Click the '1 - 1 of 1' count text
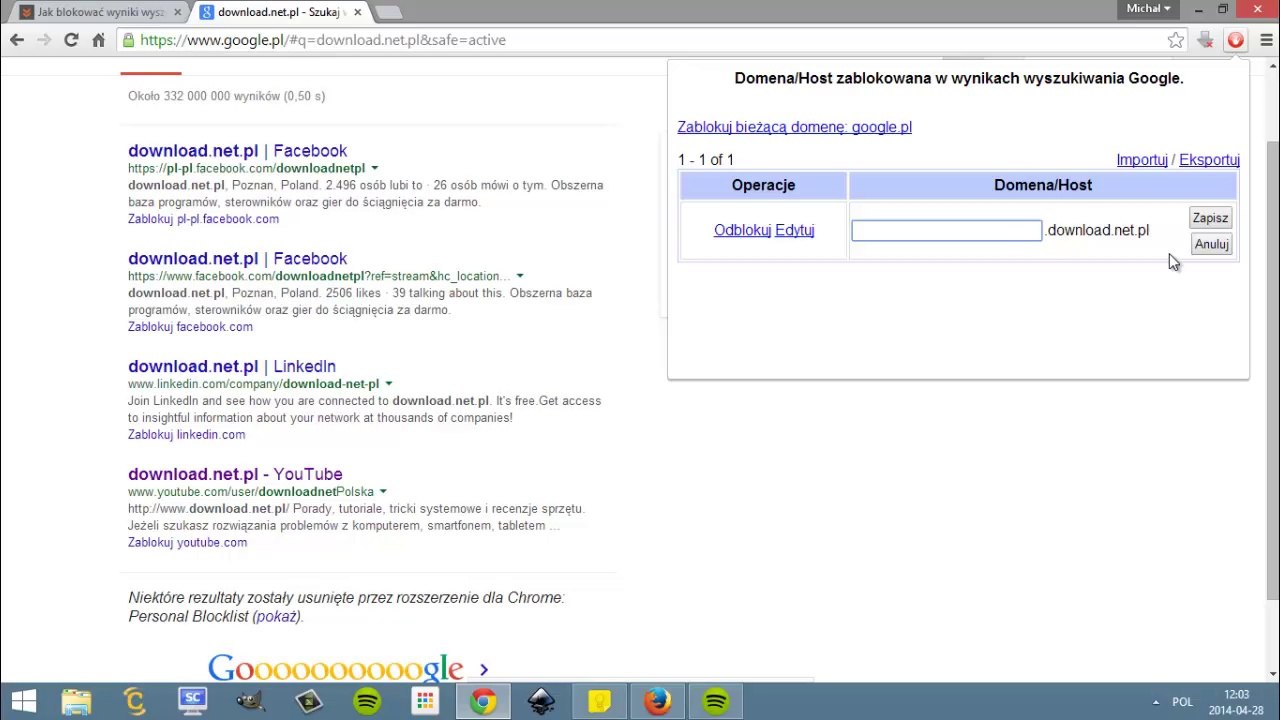The image size is (1280, 720). point(706,160)
